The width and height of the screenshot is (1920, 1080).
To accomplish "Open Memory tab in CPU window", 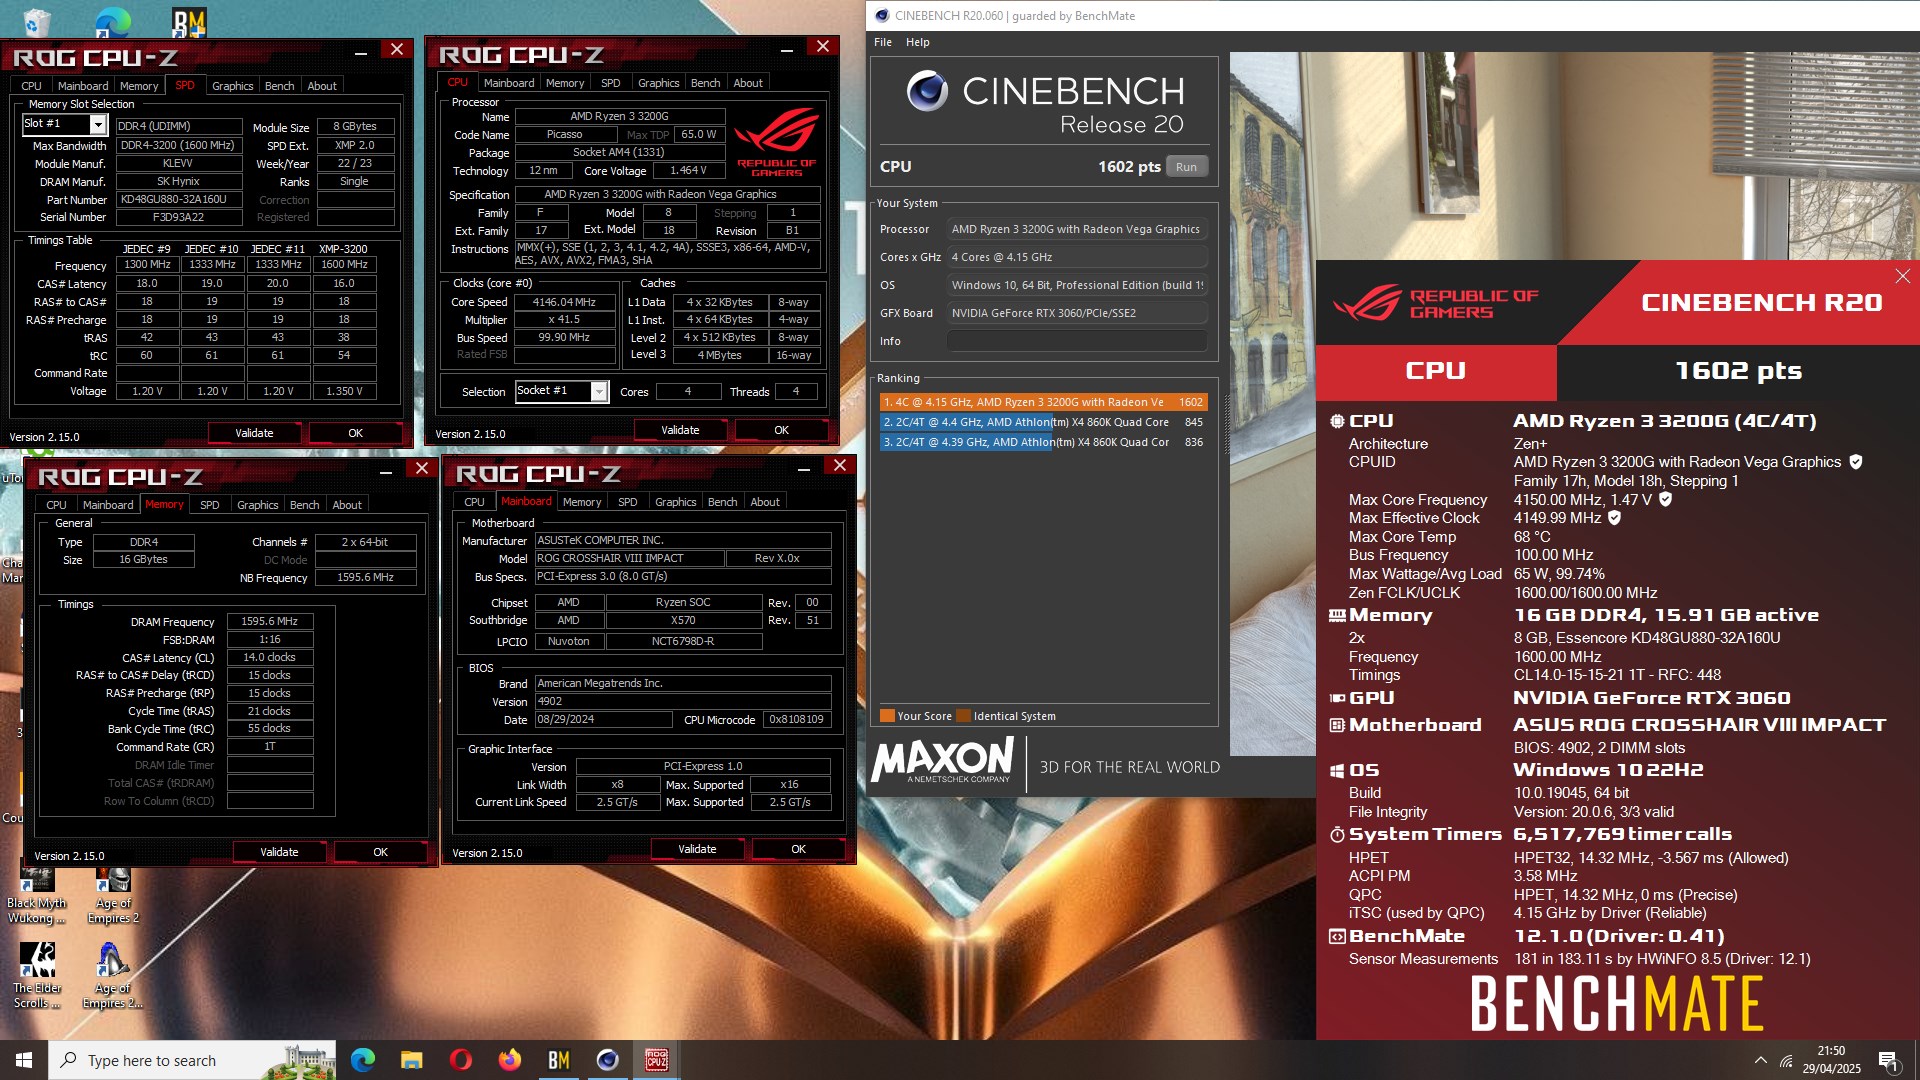I will (x=565, y=83).
